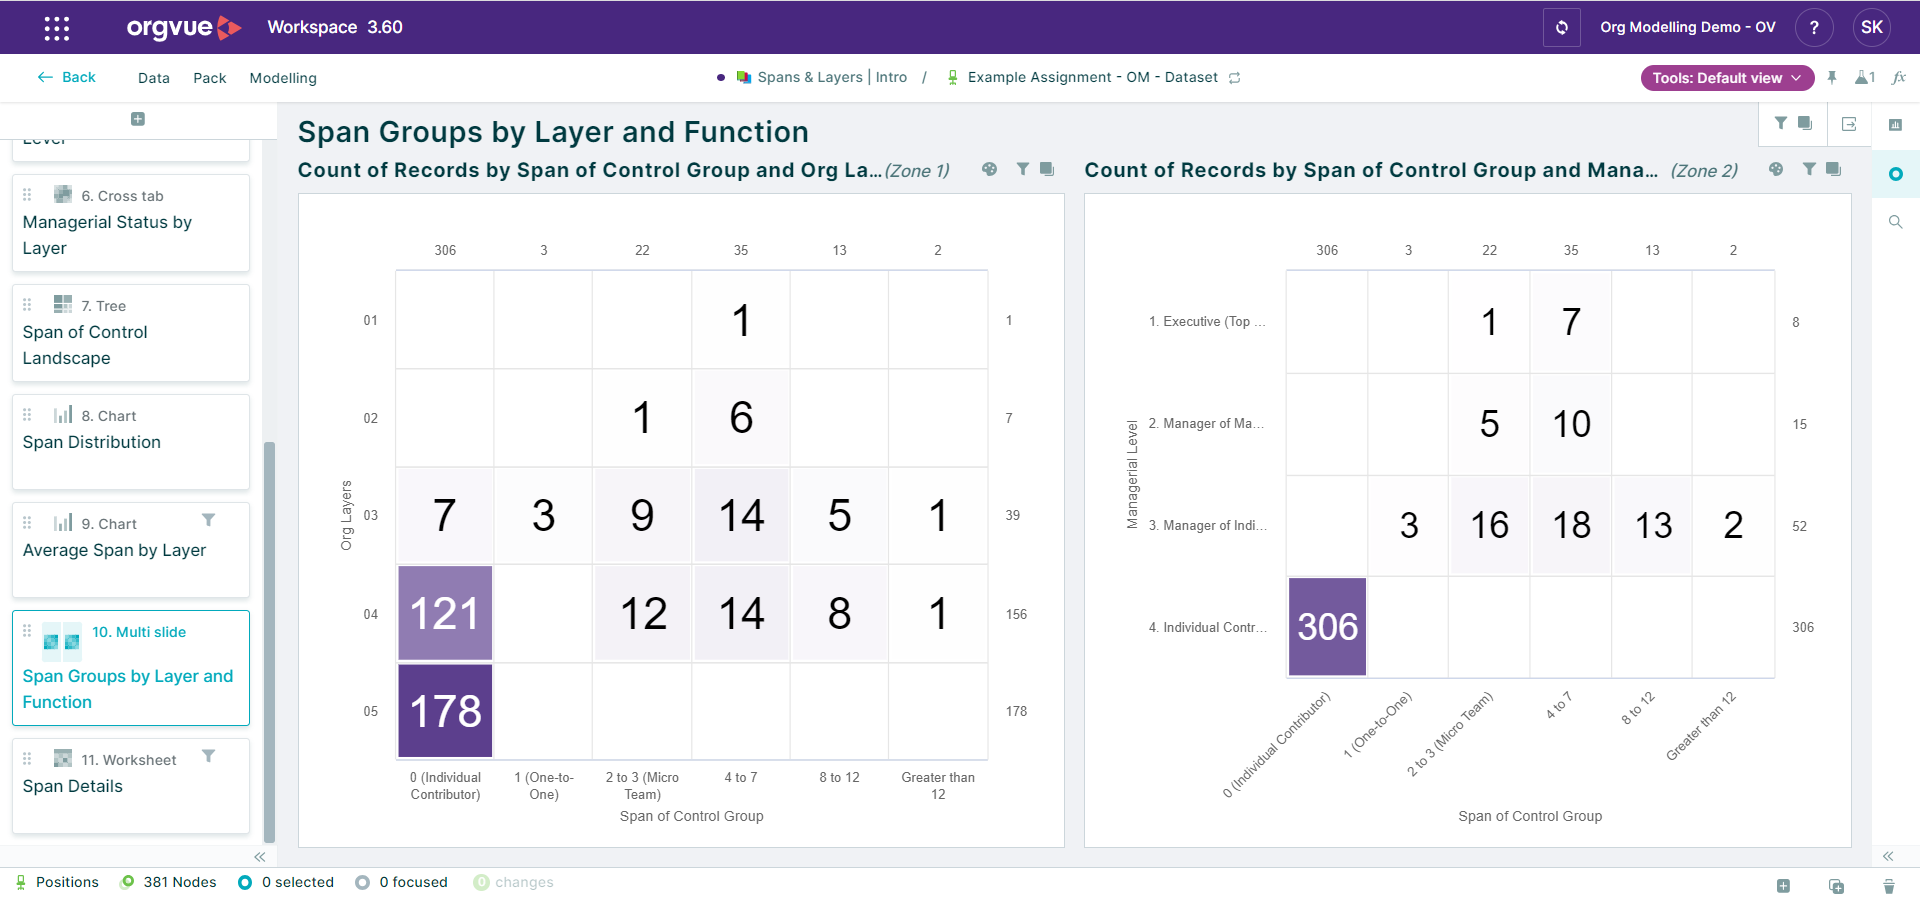The image size is (1920, 902).
Task: Go Back to previous page
Action: tap(67, 77)
